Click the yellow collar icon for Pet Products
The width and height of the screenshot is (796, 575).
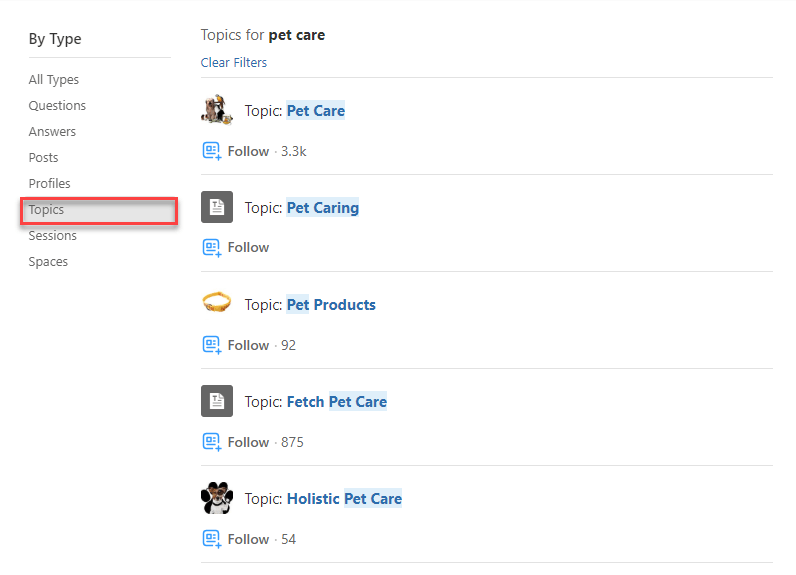(x=217, y=302)
